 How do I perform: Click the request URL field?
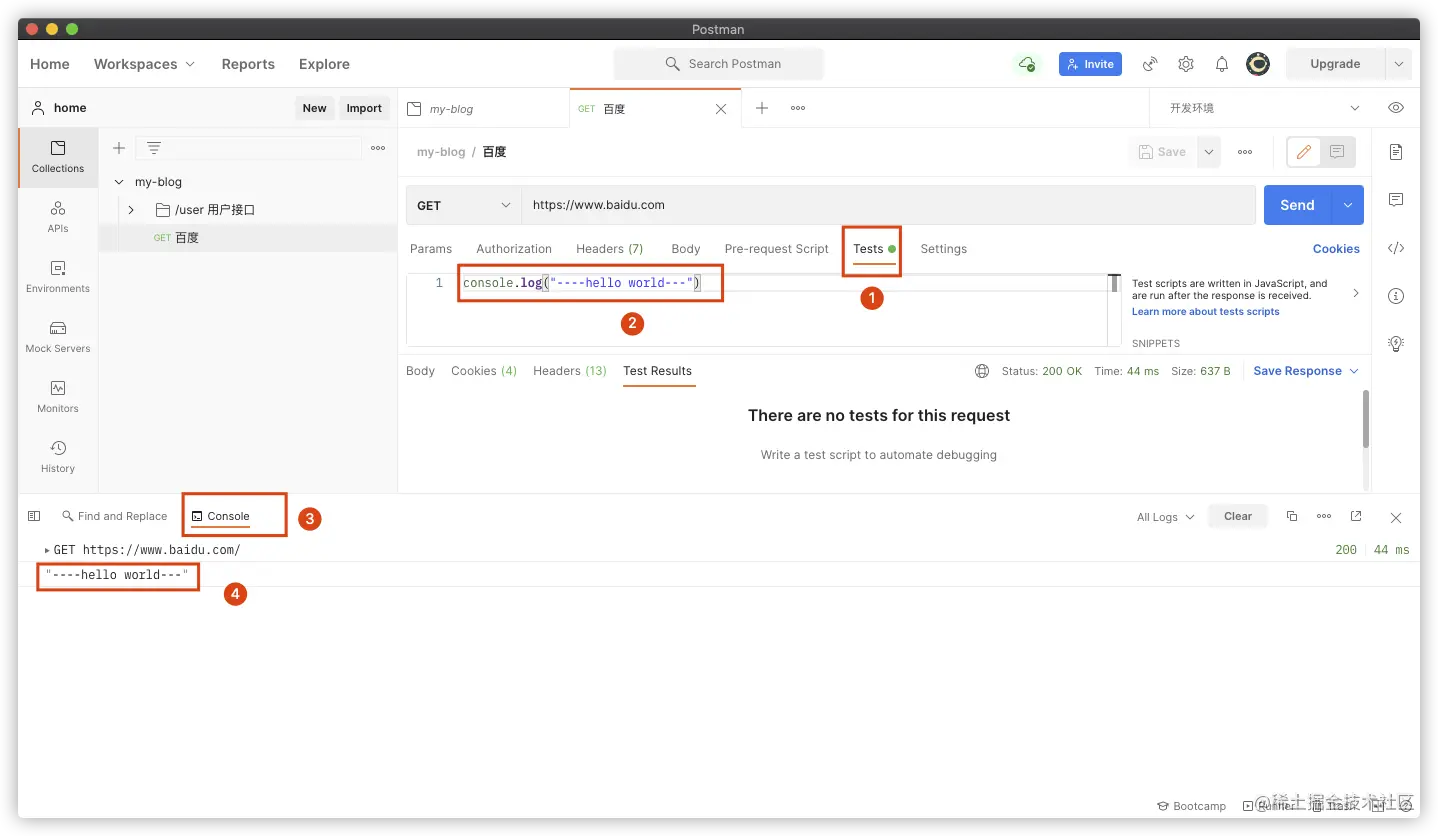pos(888,205)
